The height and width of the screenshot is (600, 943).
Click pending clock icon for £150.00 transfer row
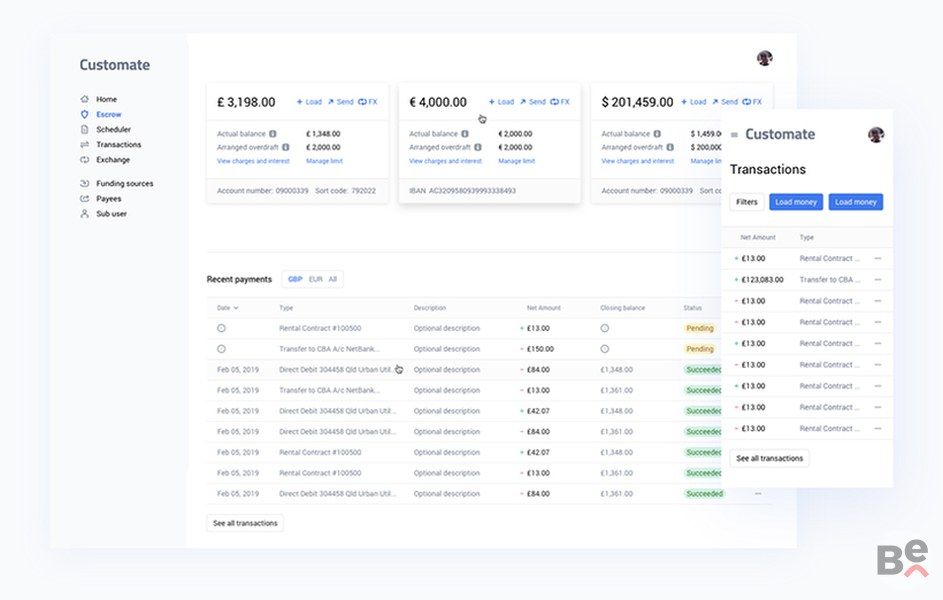pyautogui.click(x=221, y=349)
